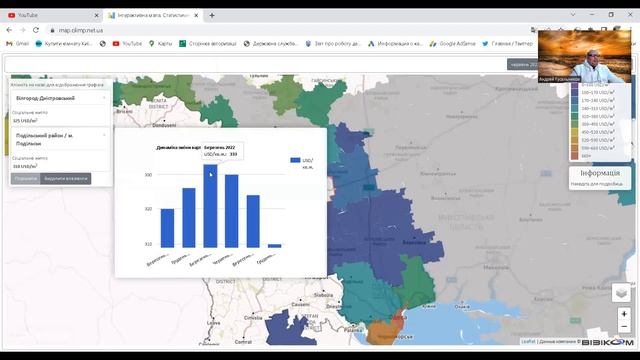Select the 520–590 USD/м² legend color

pyautogui.click(x=575, y=140)
